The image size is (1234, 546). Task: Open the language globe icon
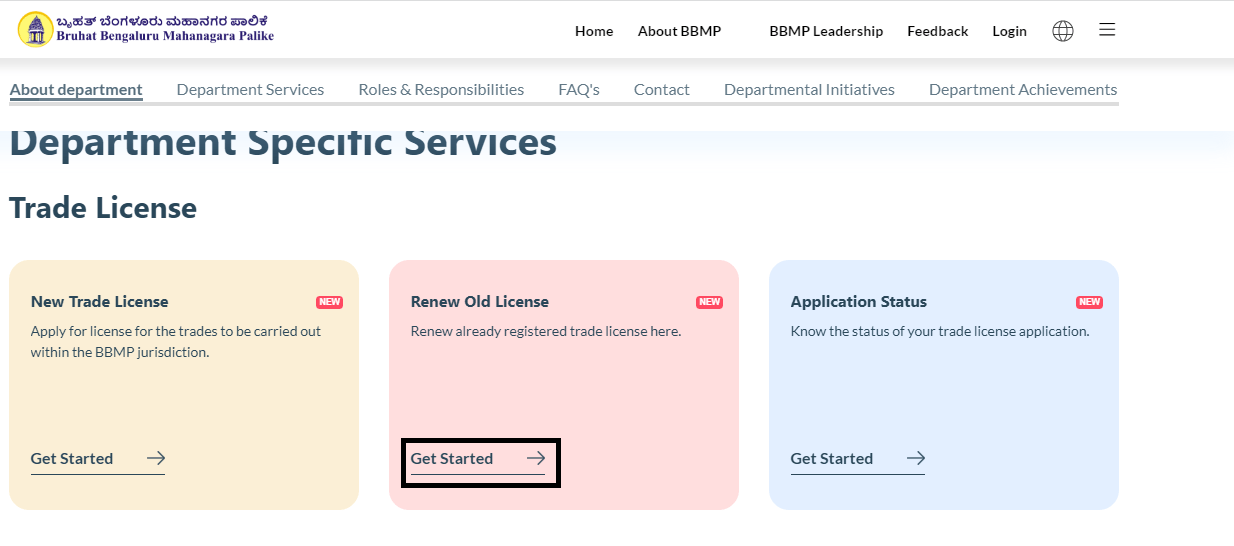[x=1063, y=31]
